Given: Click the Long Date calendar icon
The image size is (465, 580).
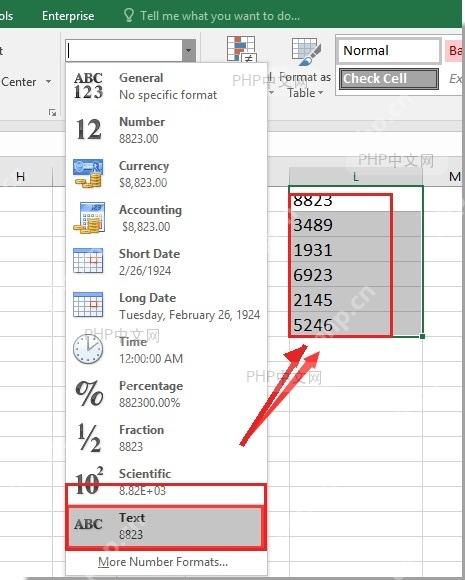Looking at the screenshot, I should coord(88,305).
